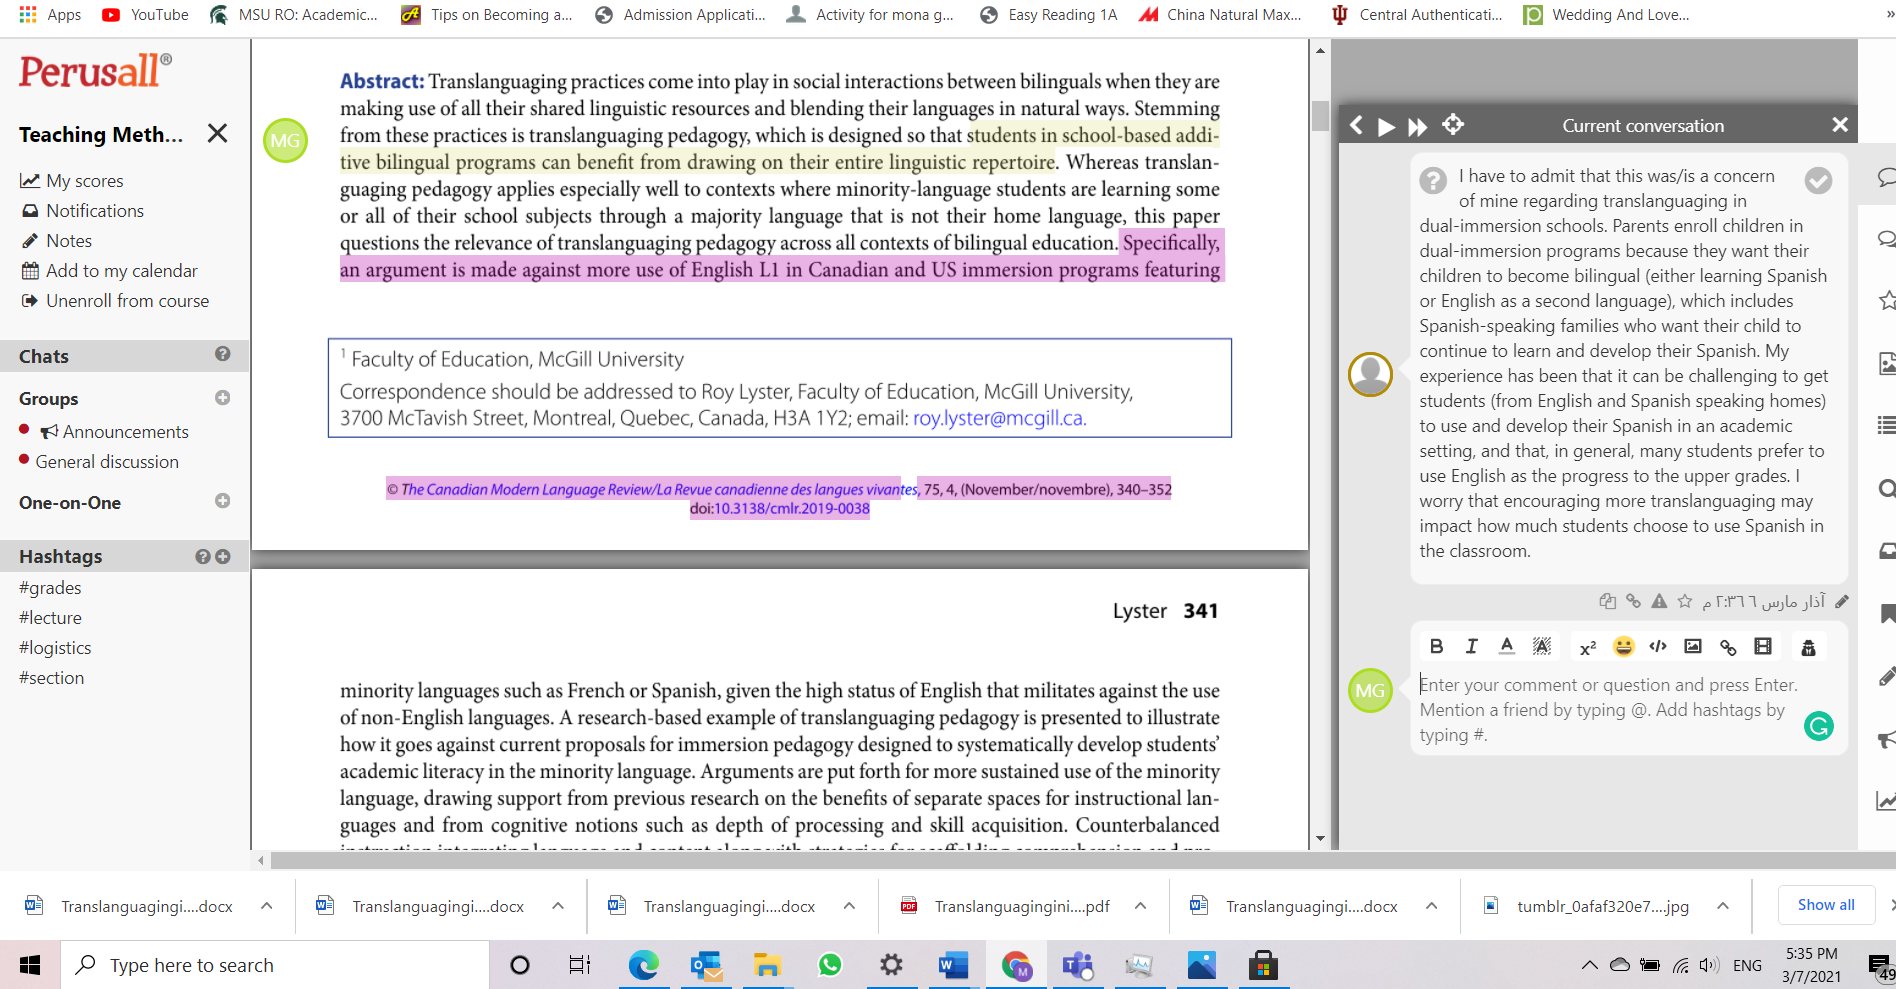The width and height of the screenshot is (1896, 989).
Task: Click MG avatar beside abstract highlight
Action: [285, 141]
